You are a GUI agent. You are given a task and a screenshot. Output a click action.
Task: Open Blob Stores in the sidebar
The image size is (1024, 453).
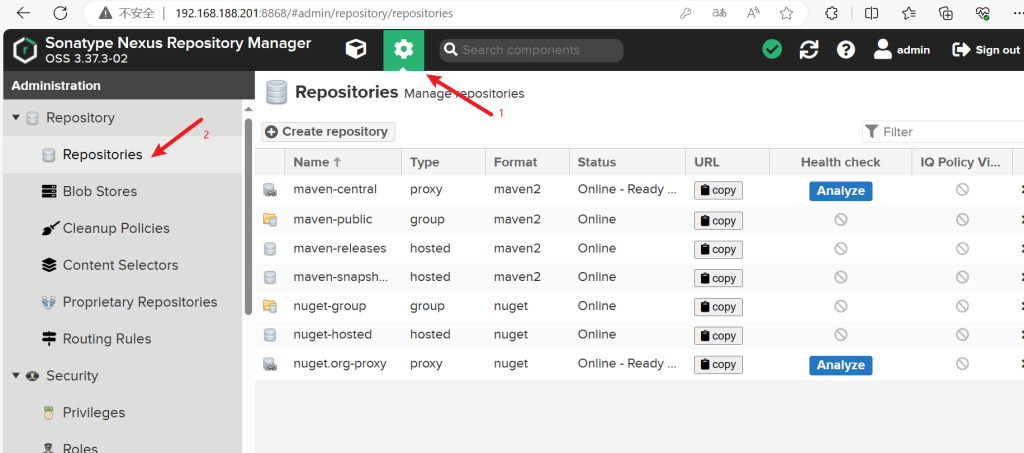pos(99,191)
